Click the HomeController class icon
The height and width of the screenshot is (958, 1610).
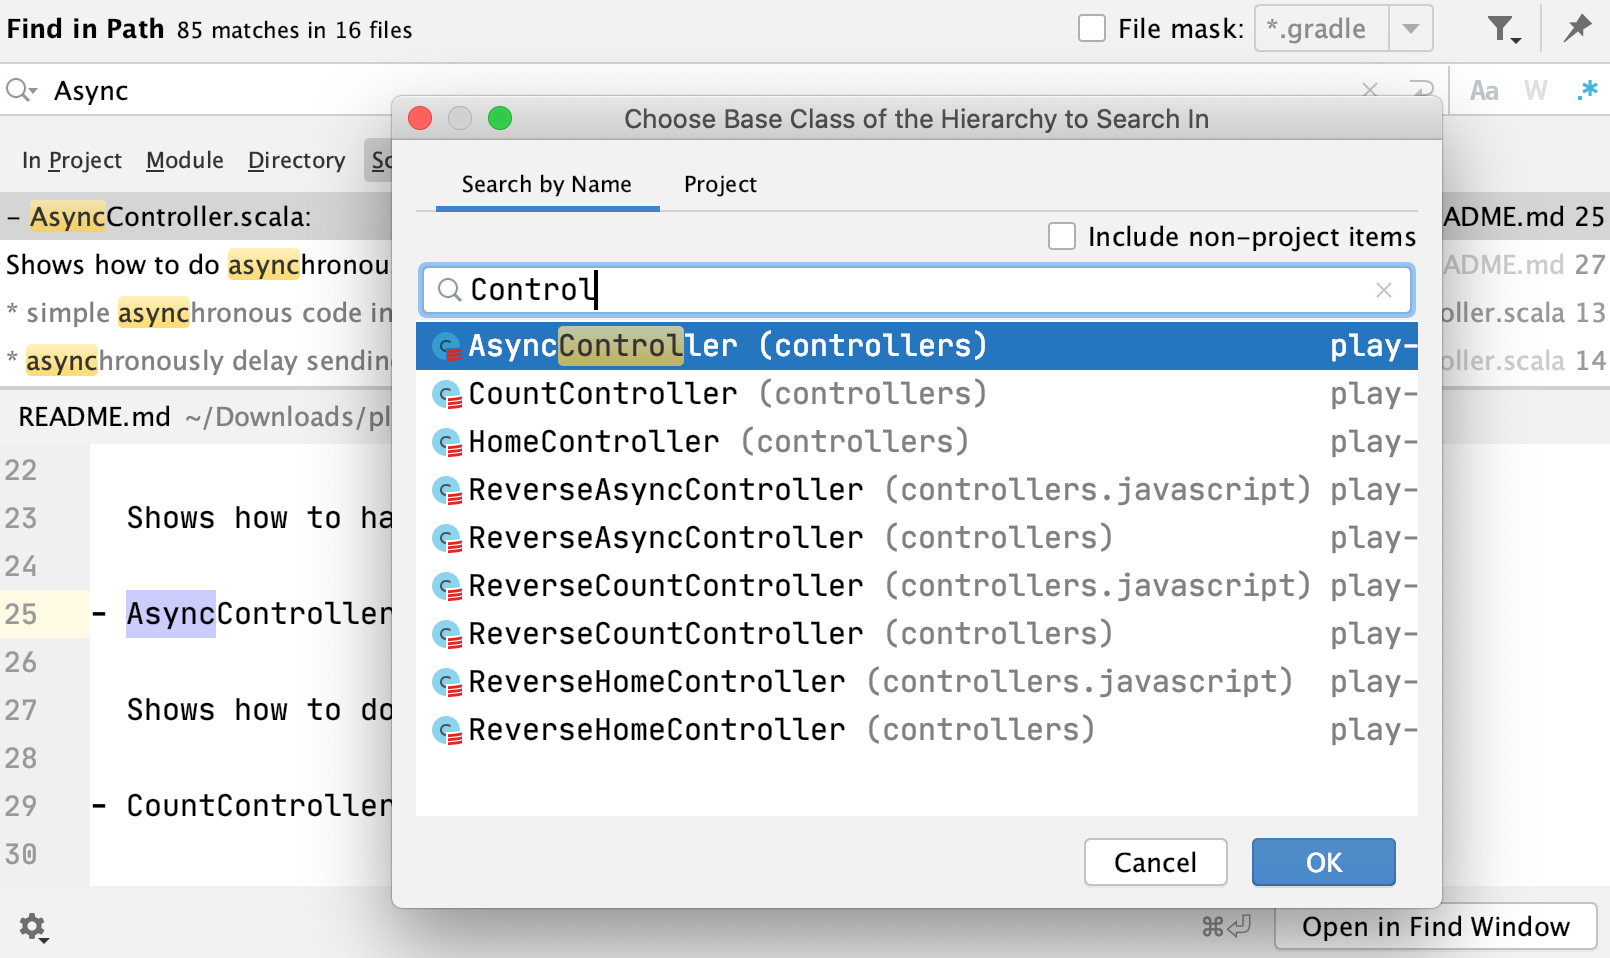pyautogui.click(x=447, y=443)
